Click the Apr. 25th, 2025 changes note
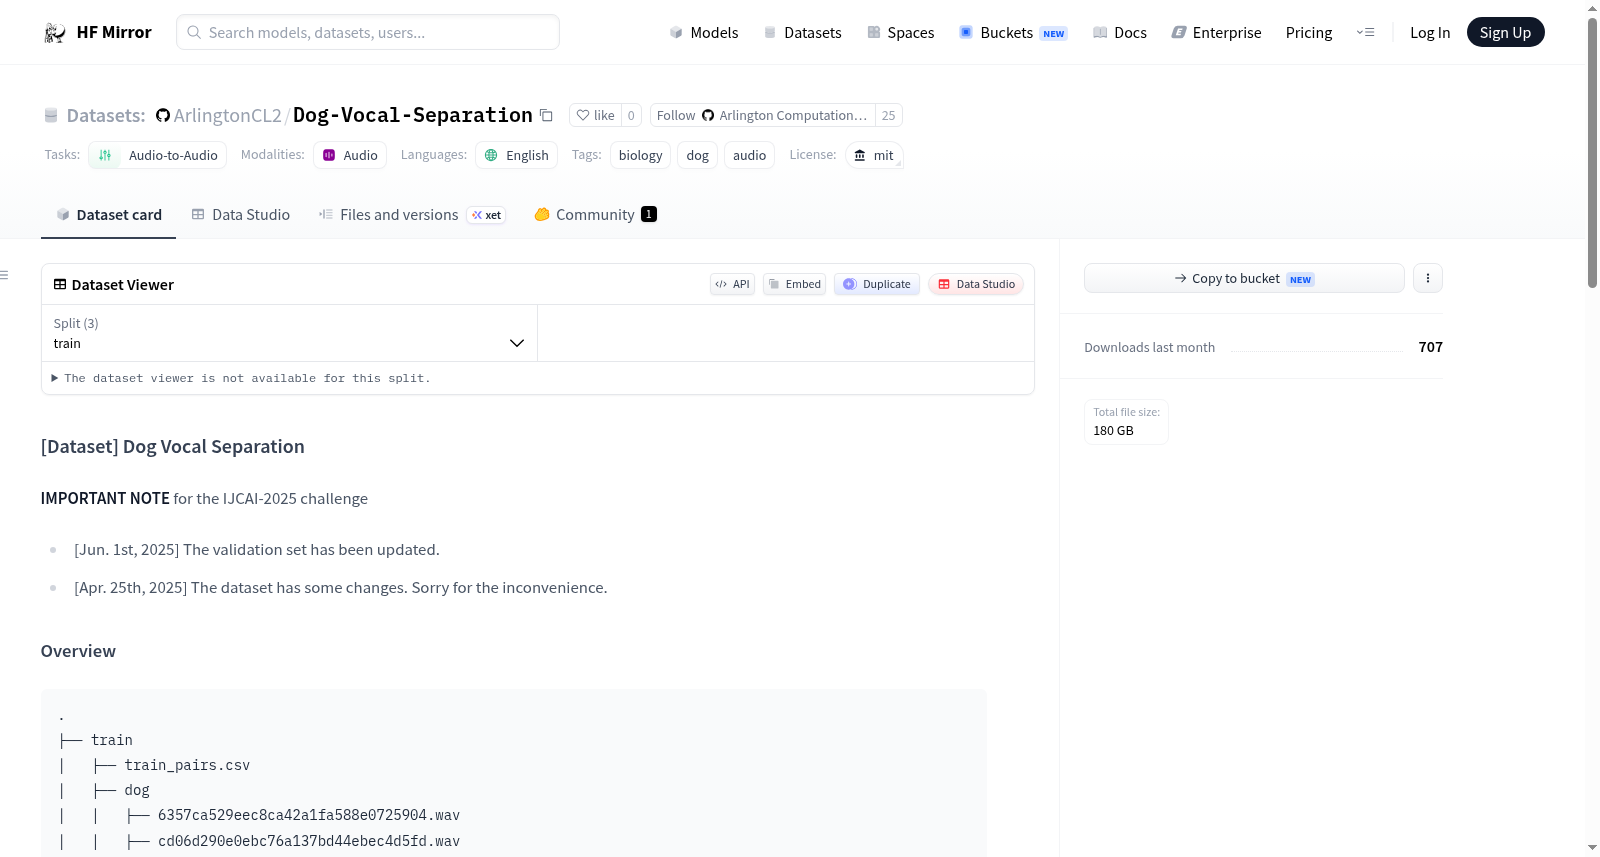Viewport: 1600px width, 857px height. (x=341, y=588)
